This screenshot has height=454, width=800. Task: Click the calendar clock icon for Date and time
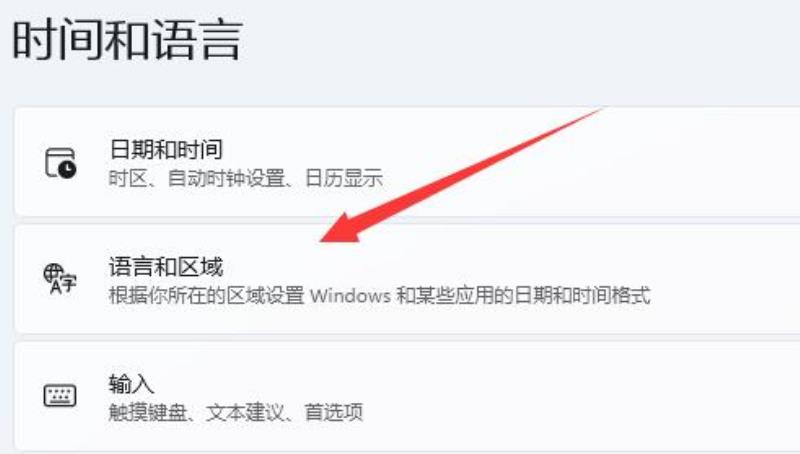tap(61, 163)
